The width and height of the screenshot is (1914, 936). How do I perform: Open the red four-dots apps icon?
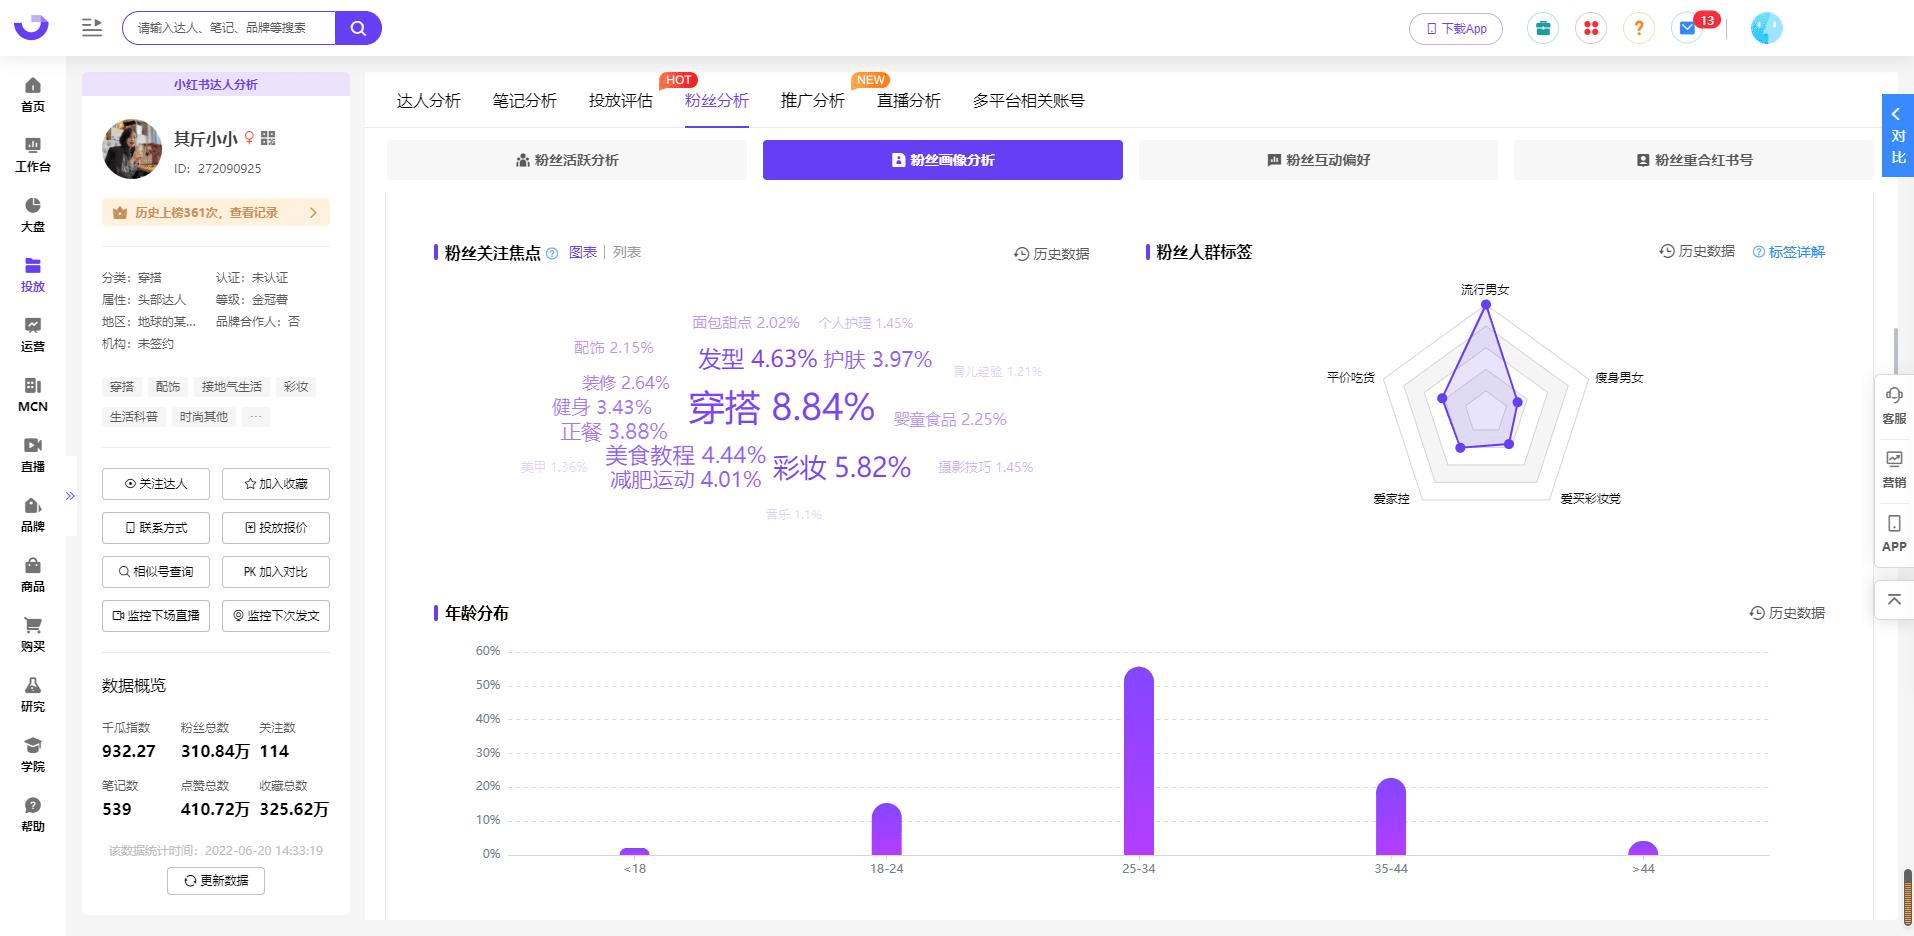[x=1591, y=28]
